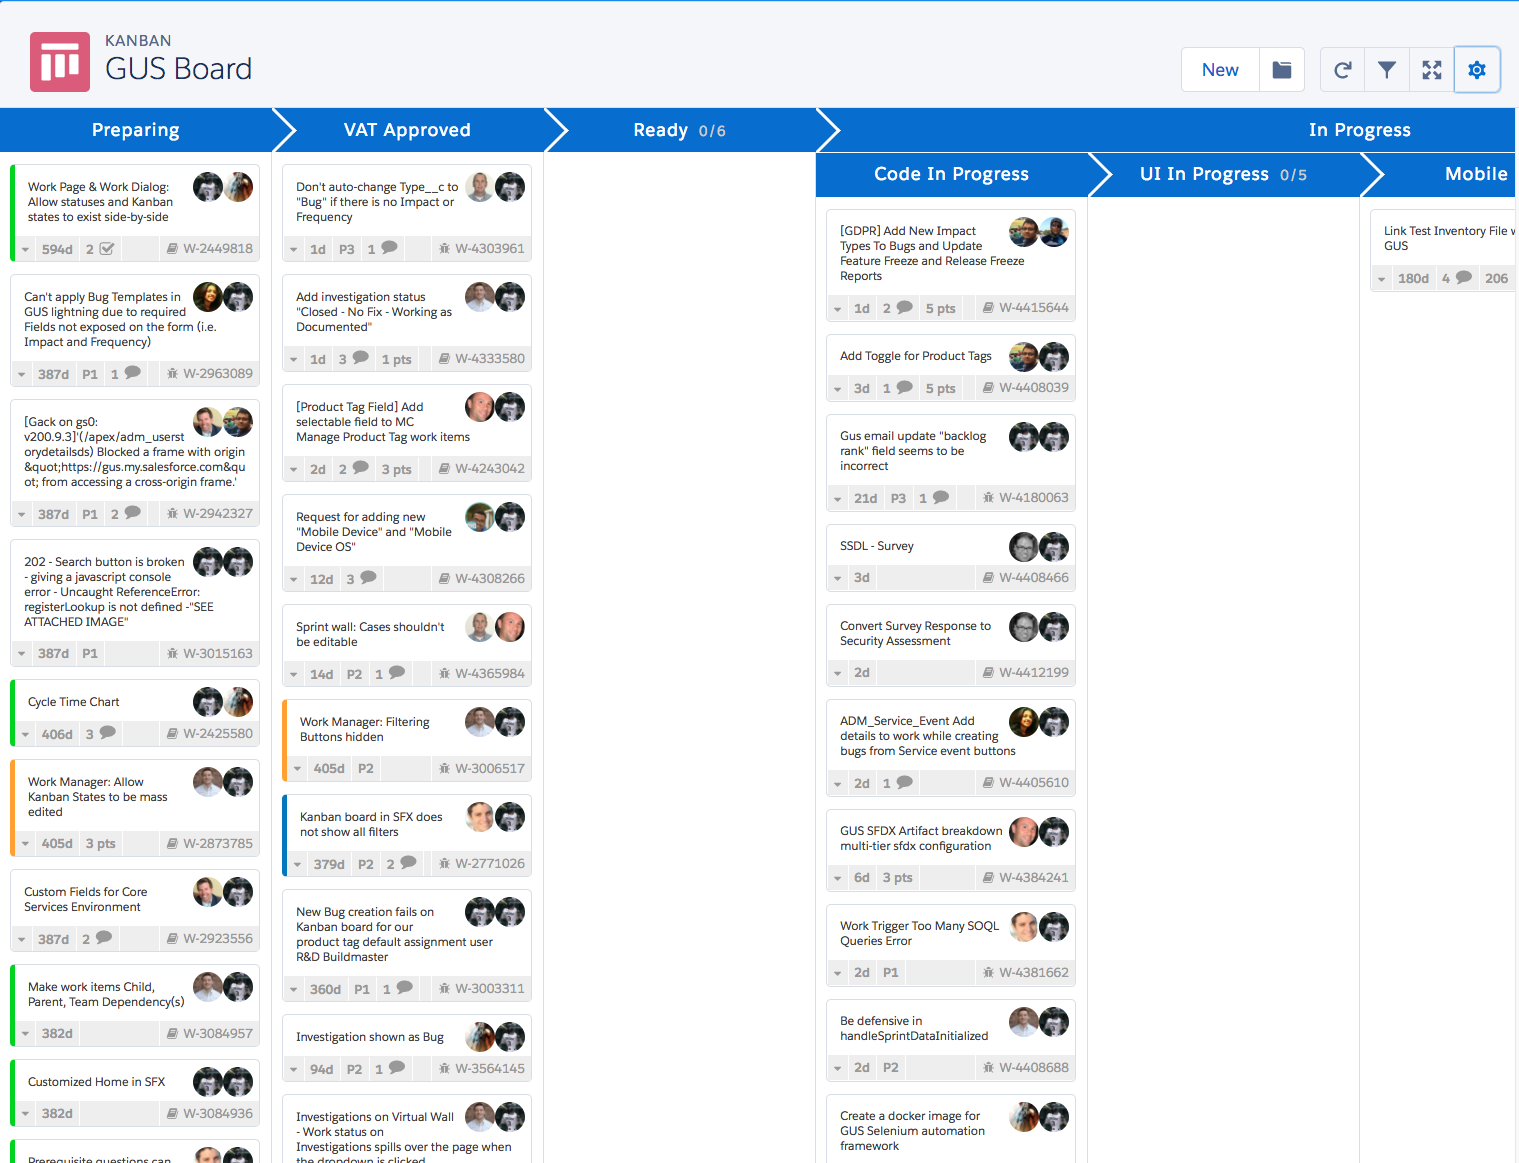Open dropdown on Add Toggle for Product Tags
The width and height of the screenshot is (1519, 1163).
coord(838,389)
